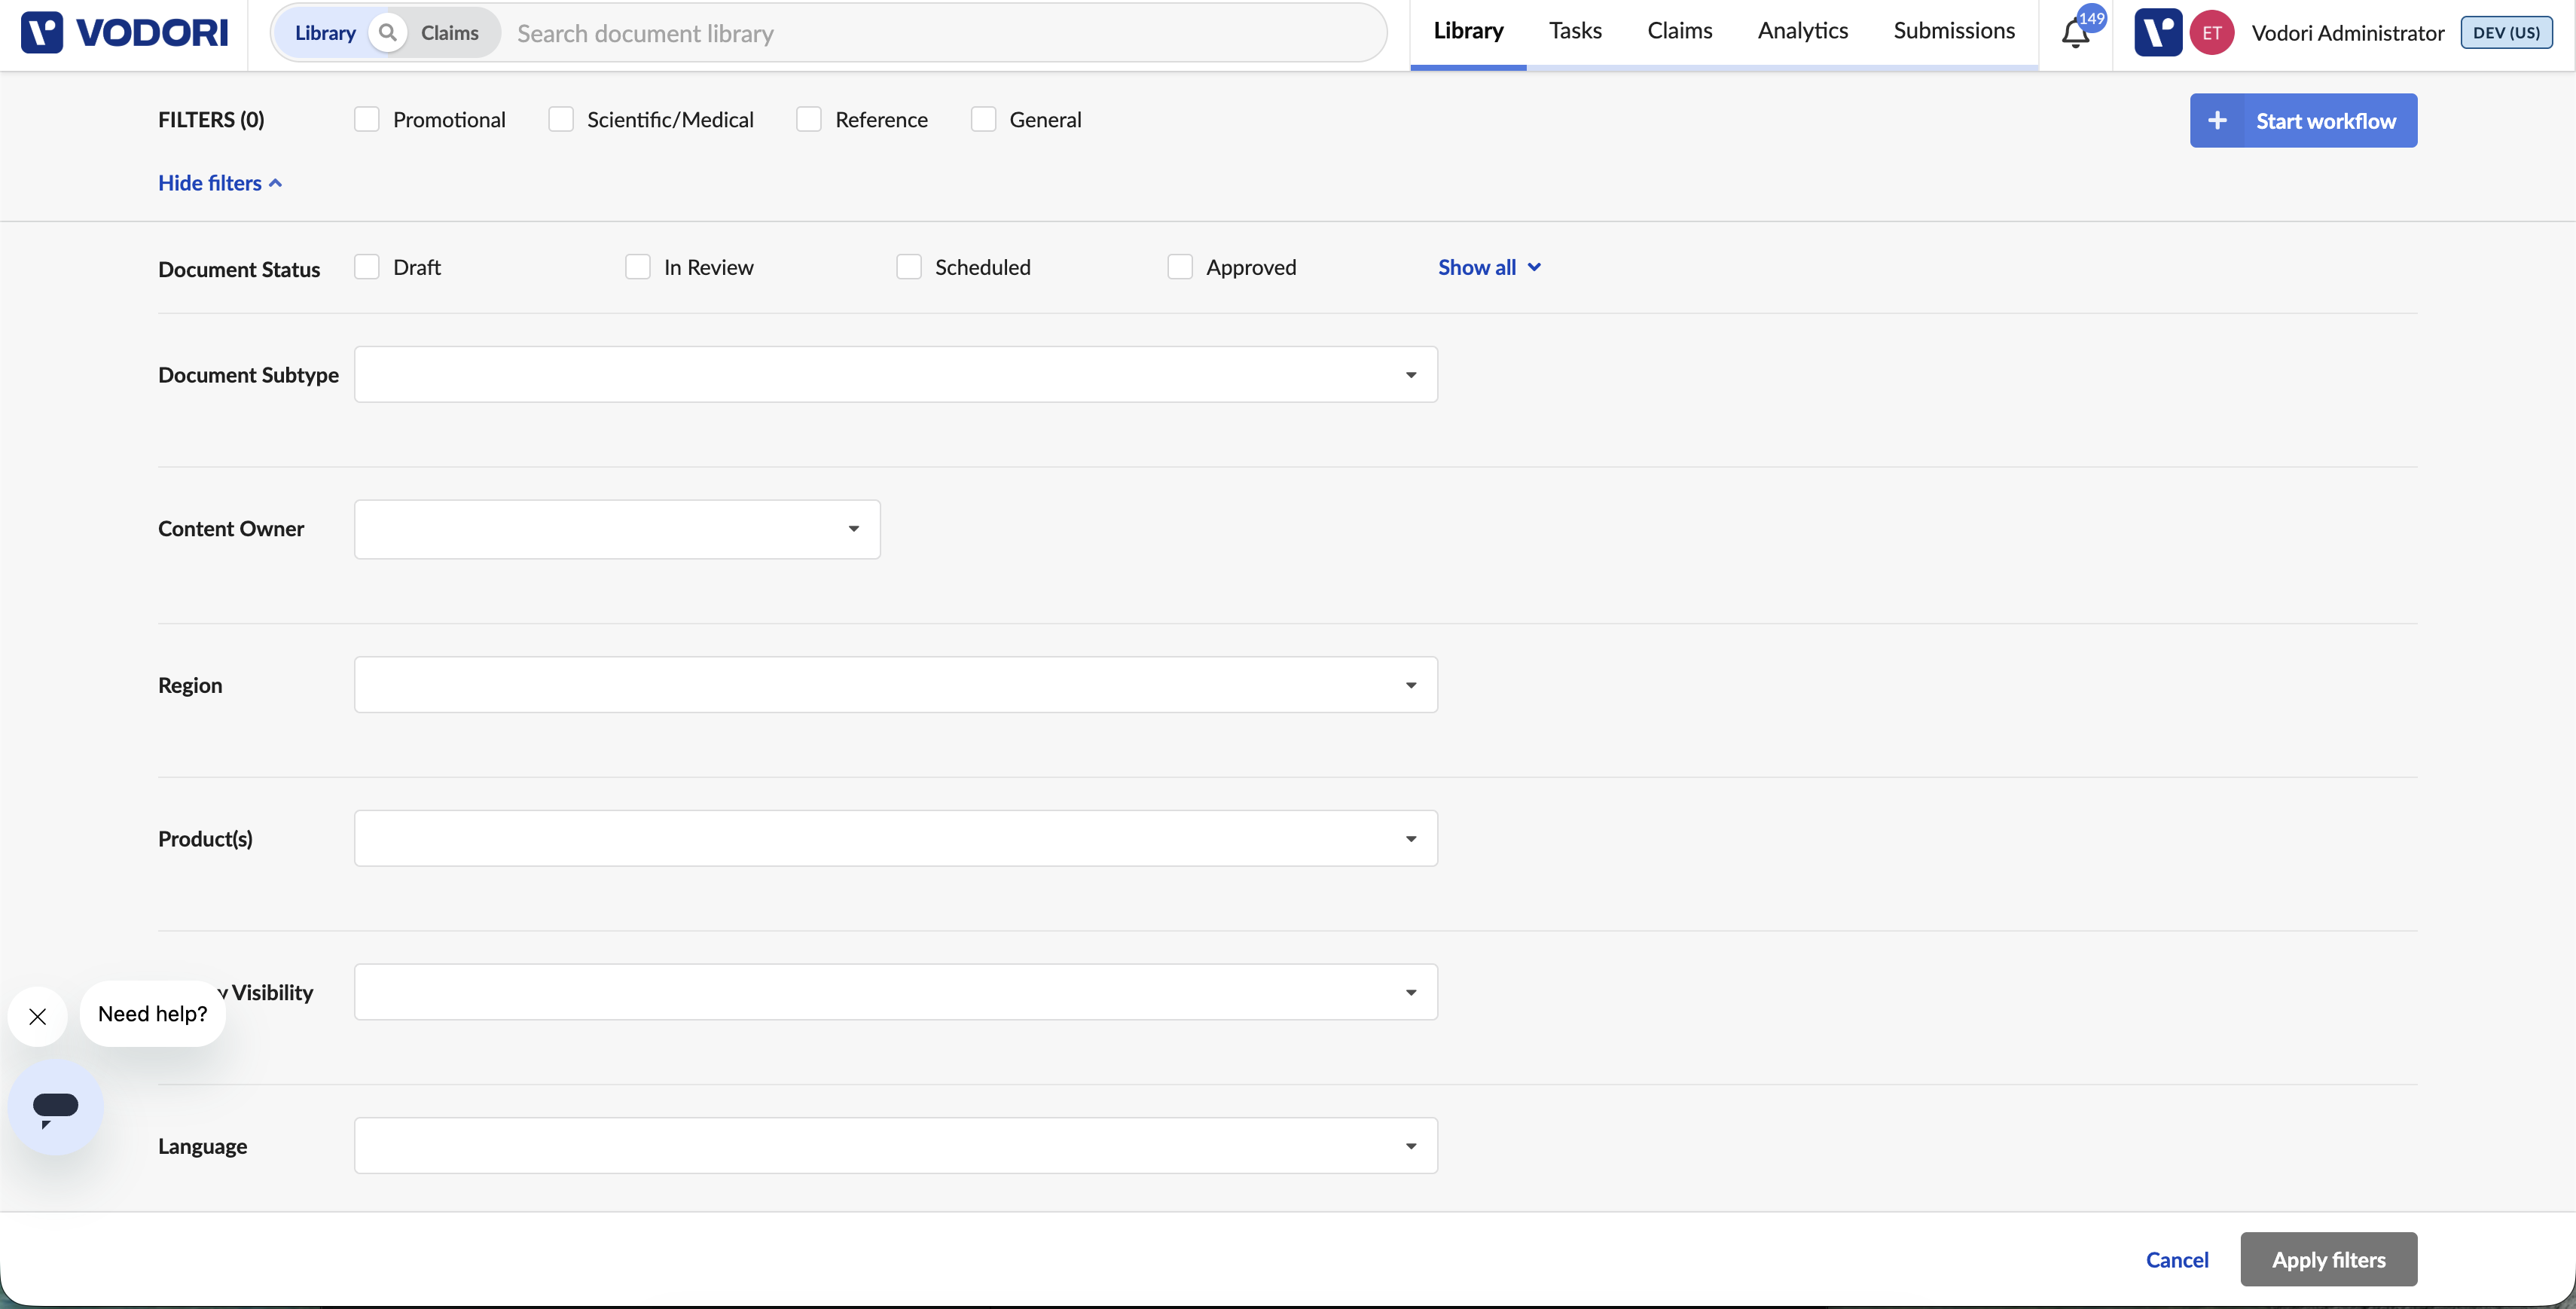
Task: Open the notifications bell icon
Action: click(2075, 35)
